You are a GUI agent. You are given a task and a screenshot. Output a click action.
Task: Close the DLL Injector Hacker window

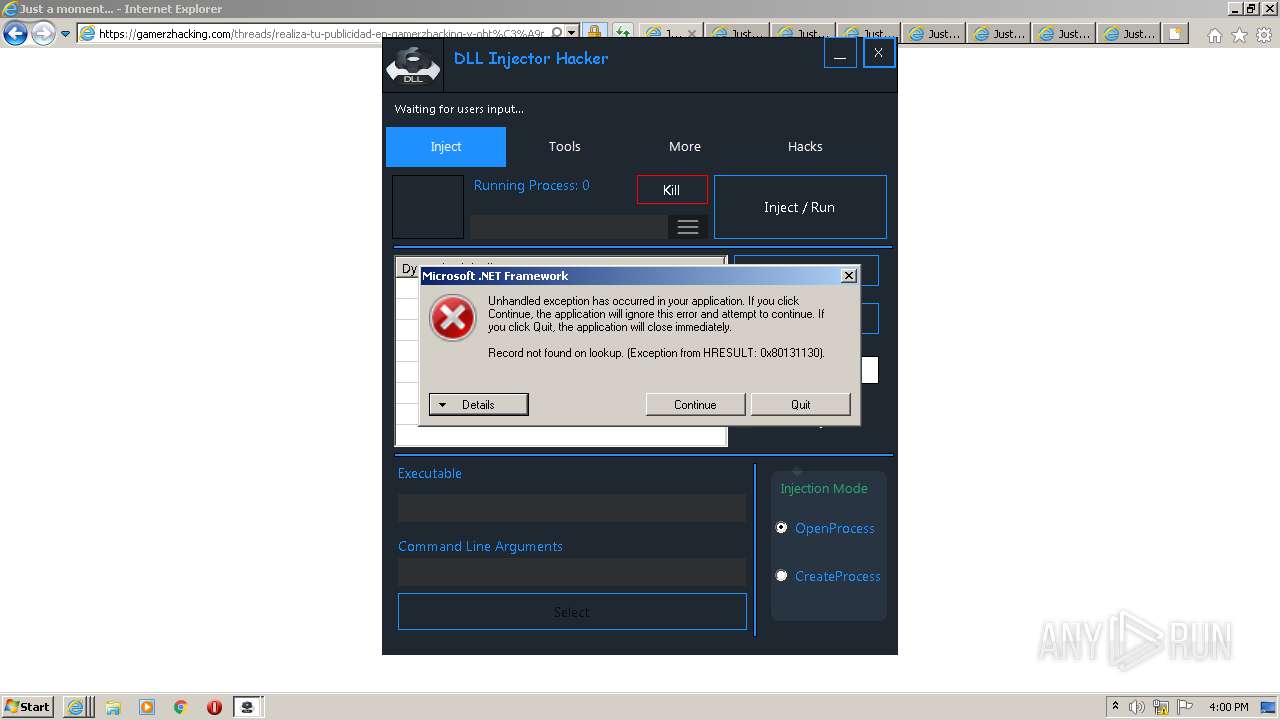tap(878, 53)
